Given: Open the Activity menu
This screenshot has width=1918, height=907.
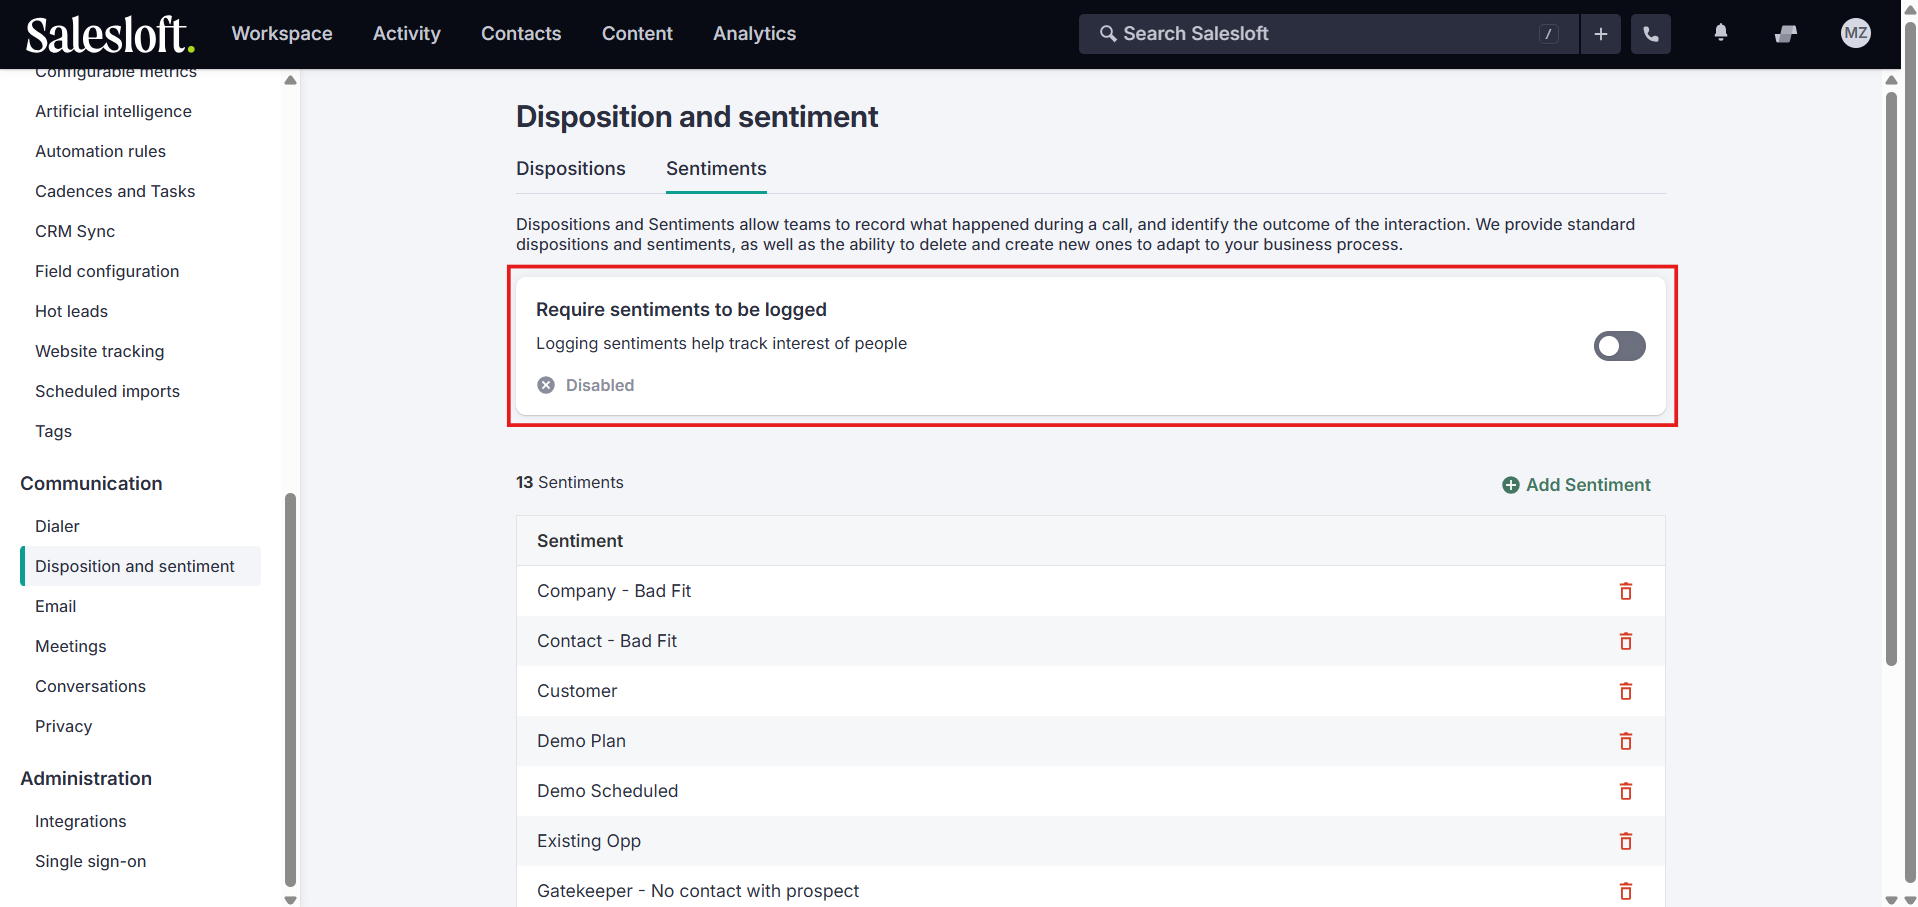Looking at the screenshot, I should pyautogui.click(x=407, y=34).
